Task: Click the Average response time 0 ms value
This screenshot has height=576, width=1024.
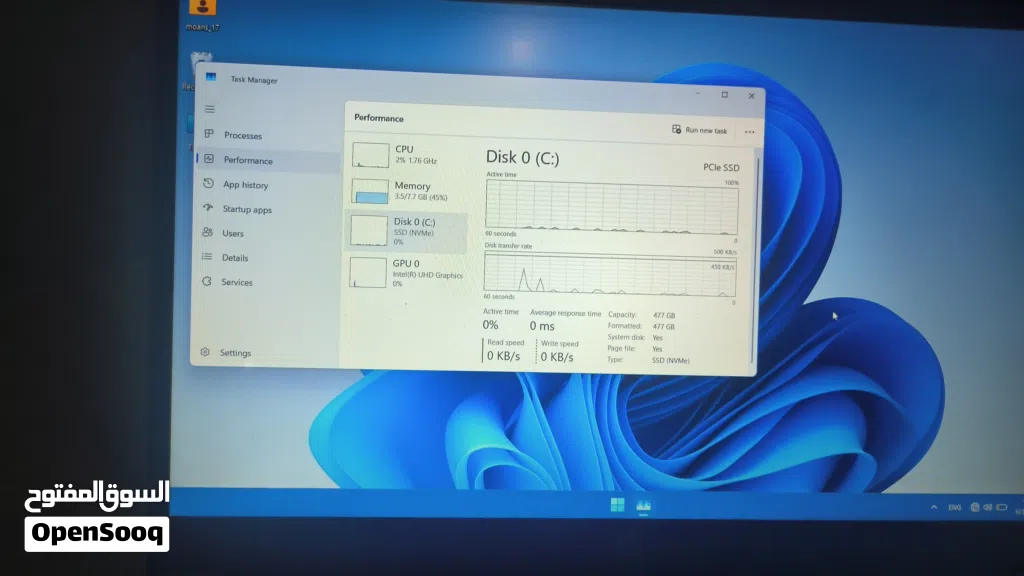Action: [x=542, y=326]
